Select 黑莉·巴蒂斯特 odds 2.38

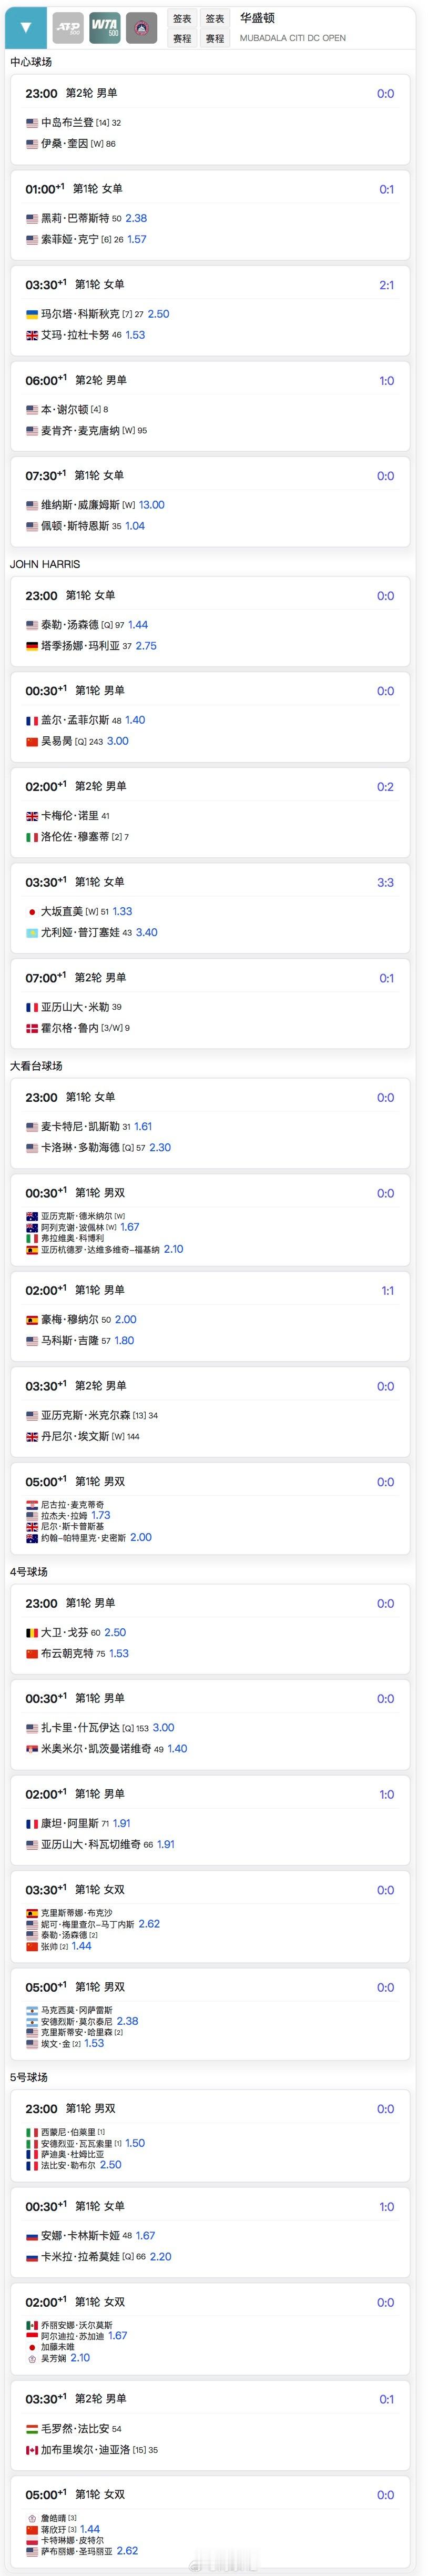[136, 218]
